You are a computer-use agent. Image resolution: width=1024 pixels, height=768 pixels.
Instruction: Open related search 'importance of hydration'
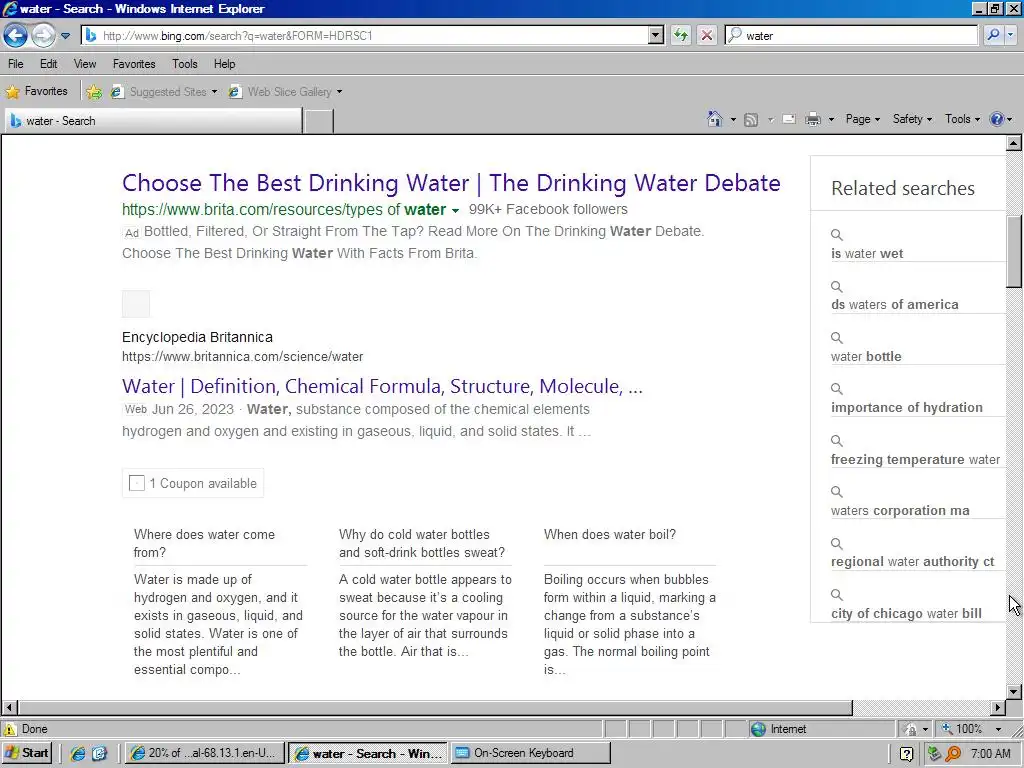906,408
